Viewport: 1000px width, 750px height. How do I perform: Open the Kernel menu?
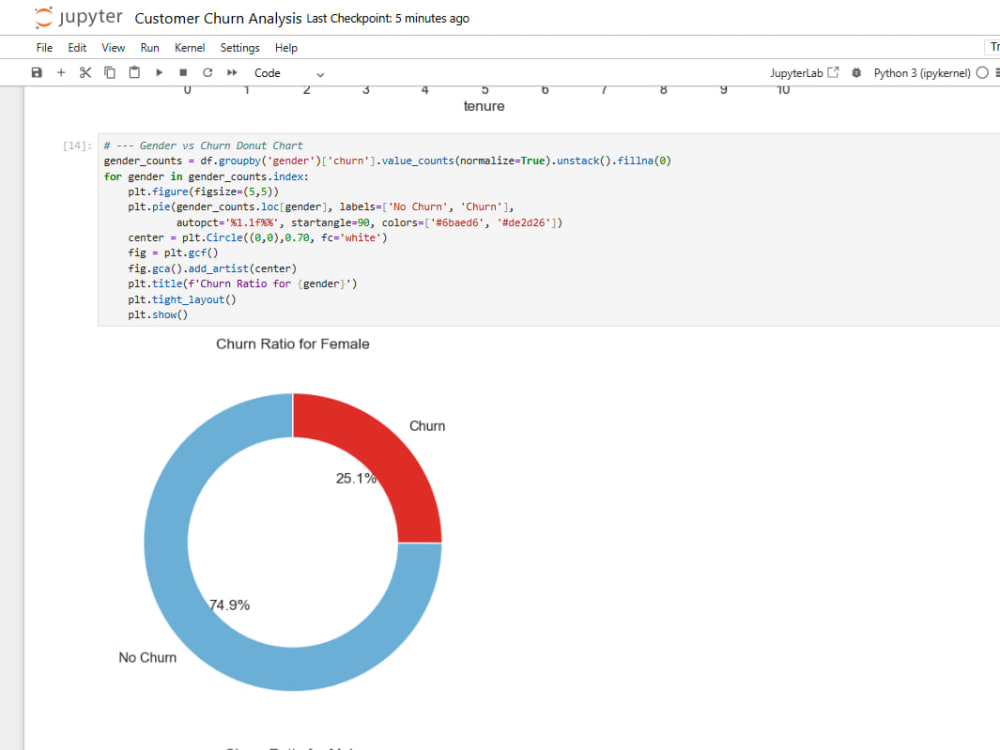[189, 48]
